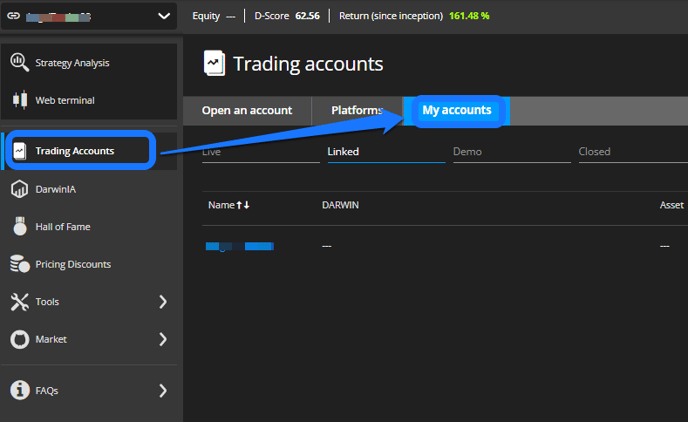Expand the FAQs submenu chevron

(x=163, y=390)
